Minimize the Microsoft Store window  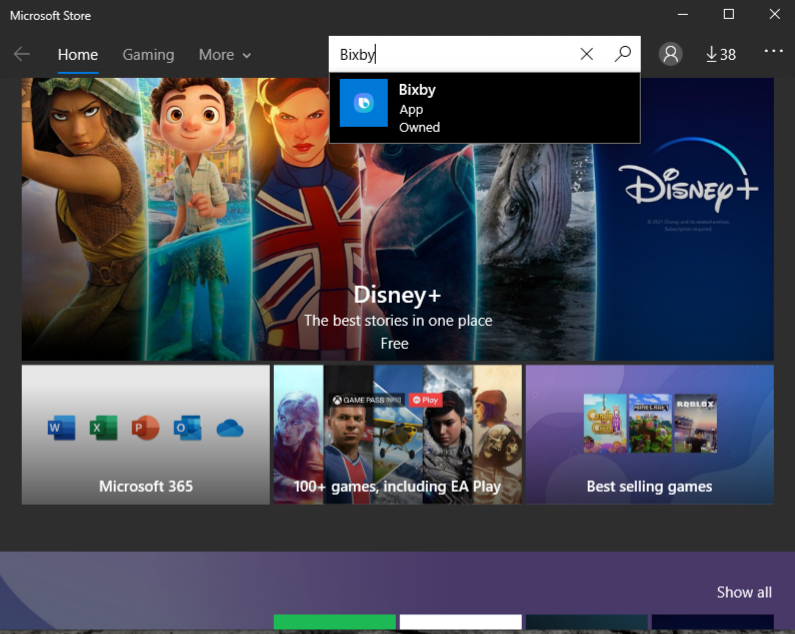tap(683, 14)
